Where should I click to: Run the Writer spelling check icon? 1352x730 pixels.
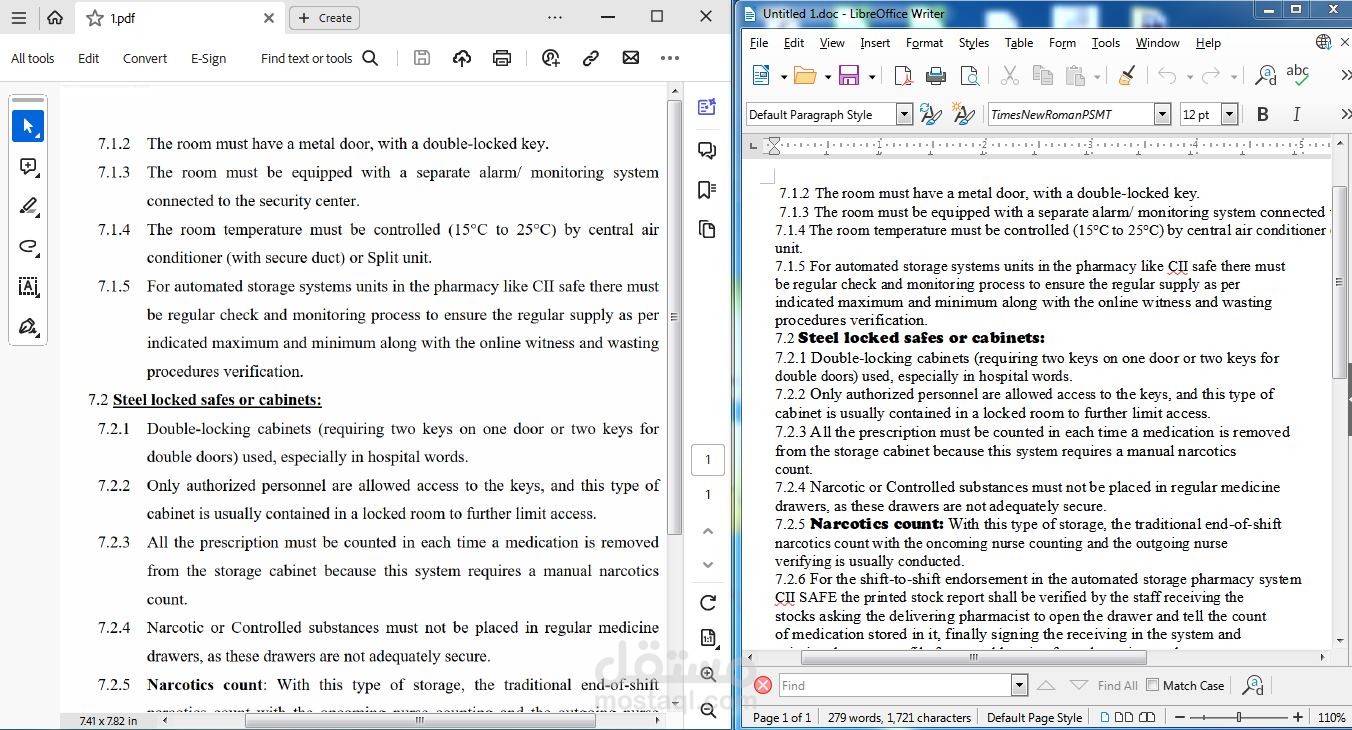pos(1298,75)
